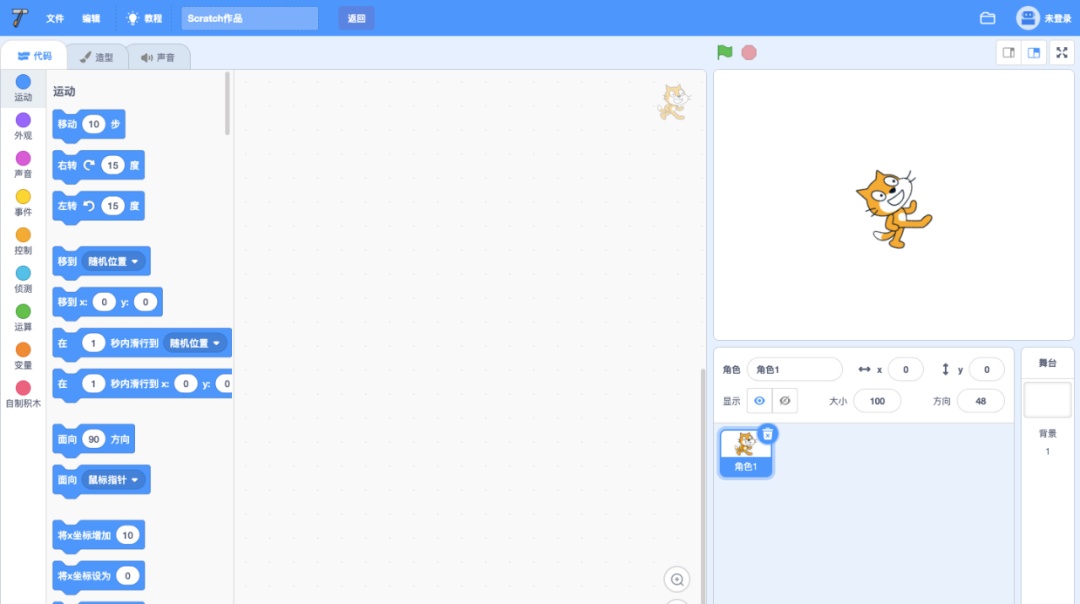Click the user avatar icon (未登录)
The height and width of the screenshot is (604, 1080).
(x=1028, y=18)
